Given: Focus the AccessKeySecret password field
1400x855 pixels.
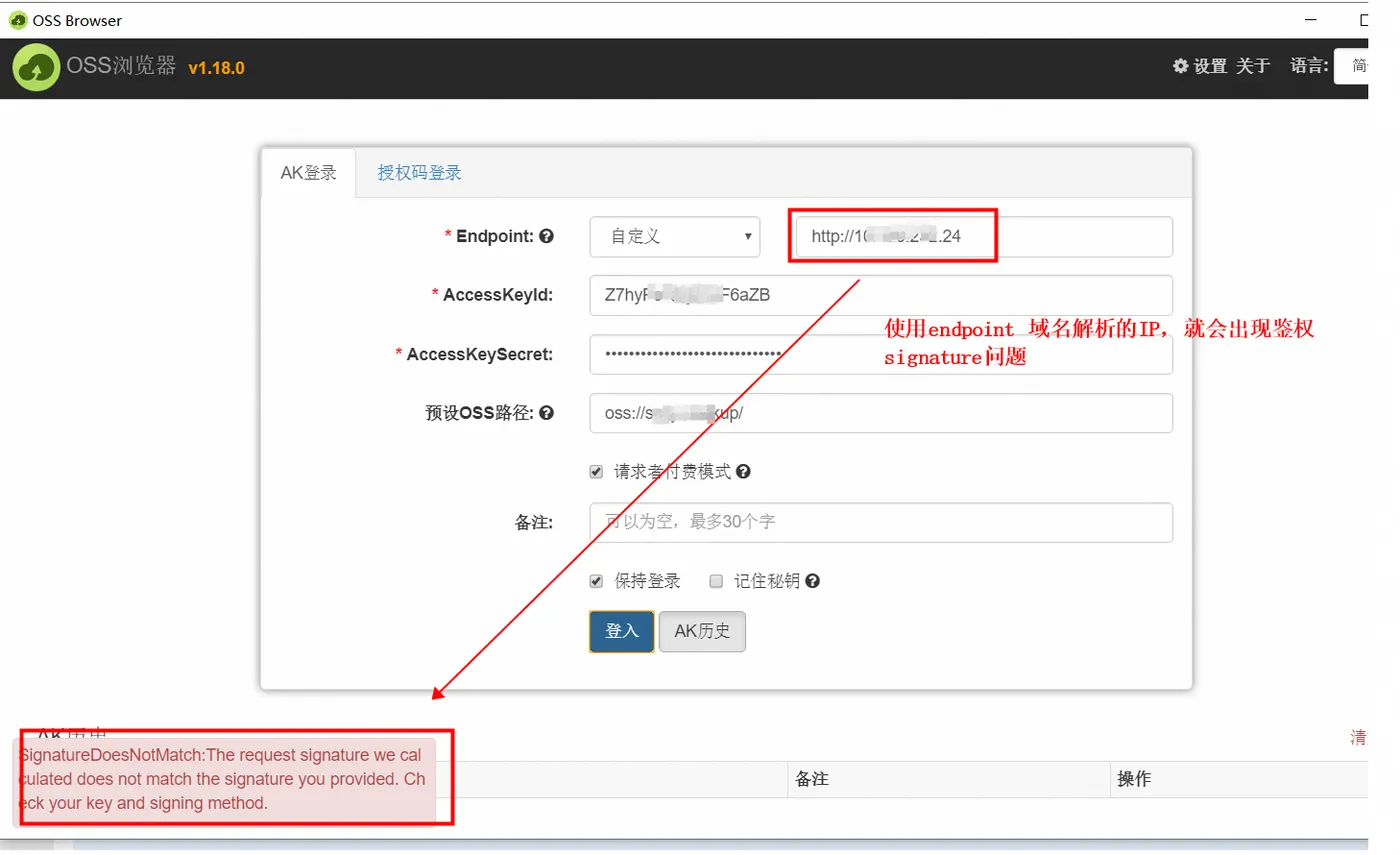Looking at the screenshot, I should (881, 354).
